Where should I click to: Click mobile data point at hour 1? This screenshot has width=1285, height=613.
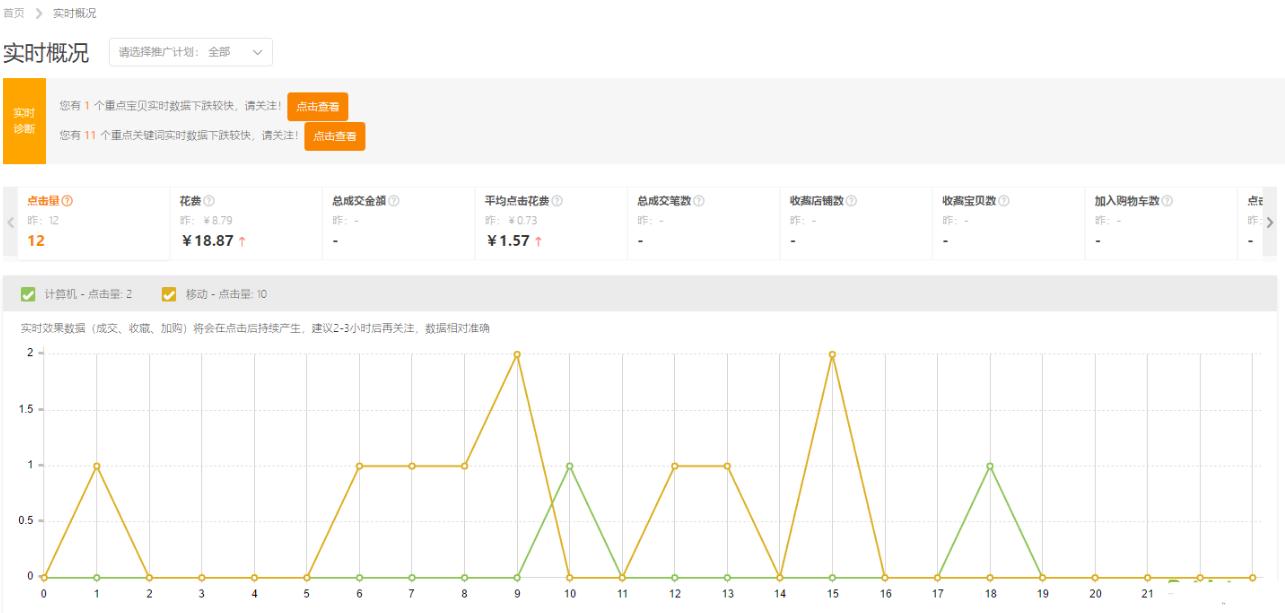point(97,466)
